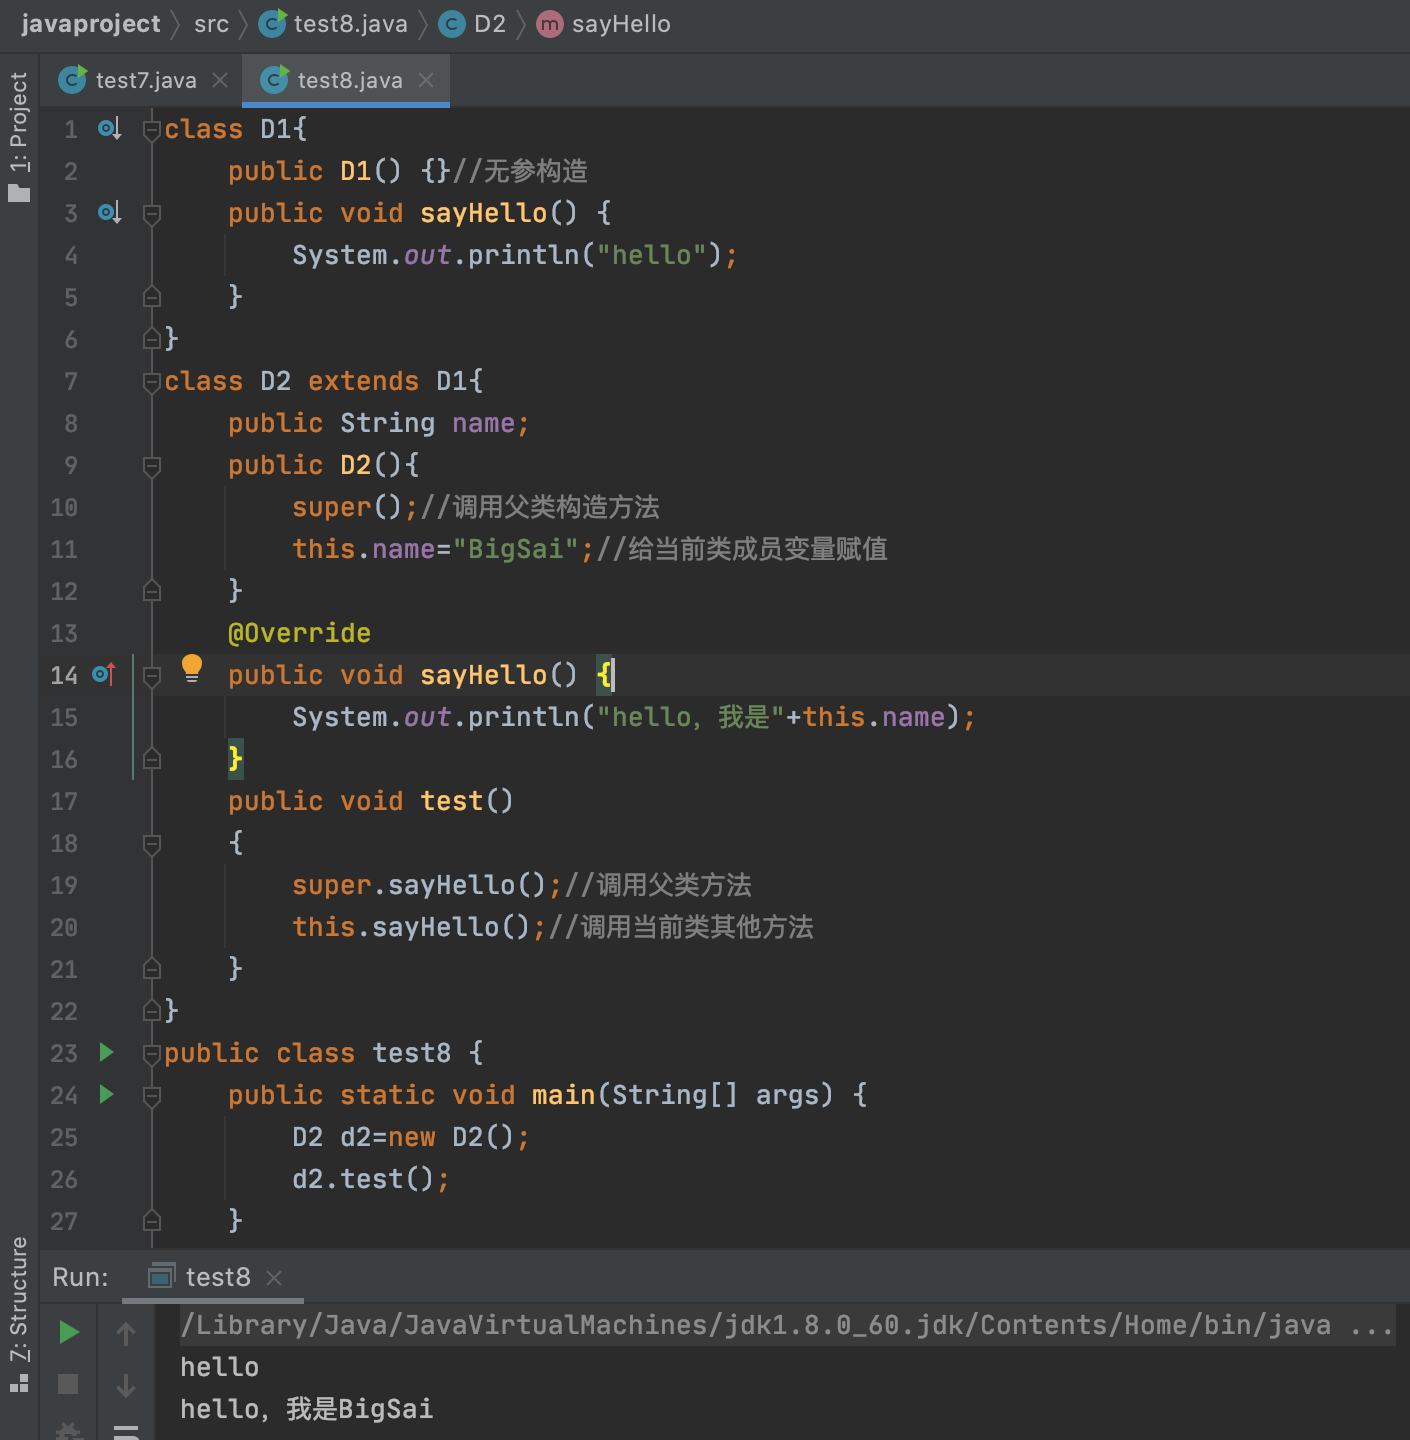Click 'd2.test();' on line 26
Viewport: 1410px width, 1440px height.
(371, 1179)
